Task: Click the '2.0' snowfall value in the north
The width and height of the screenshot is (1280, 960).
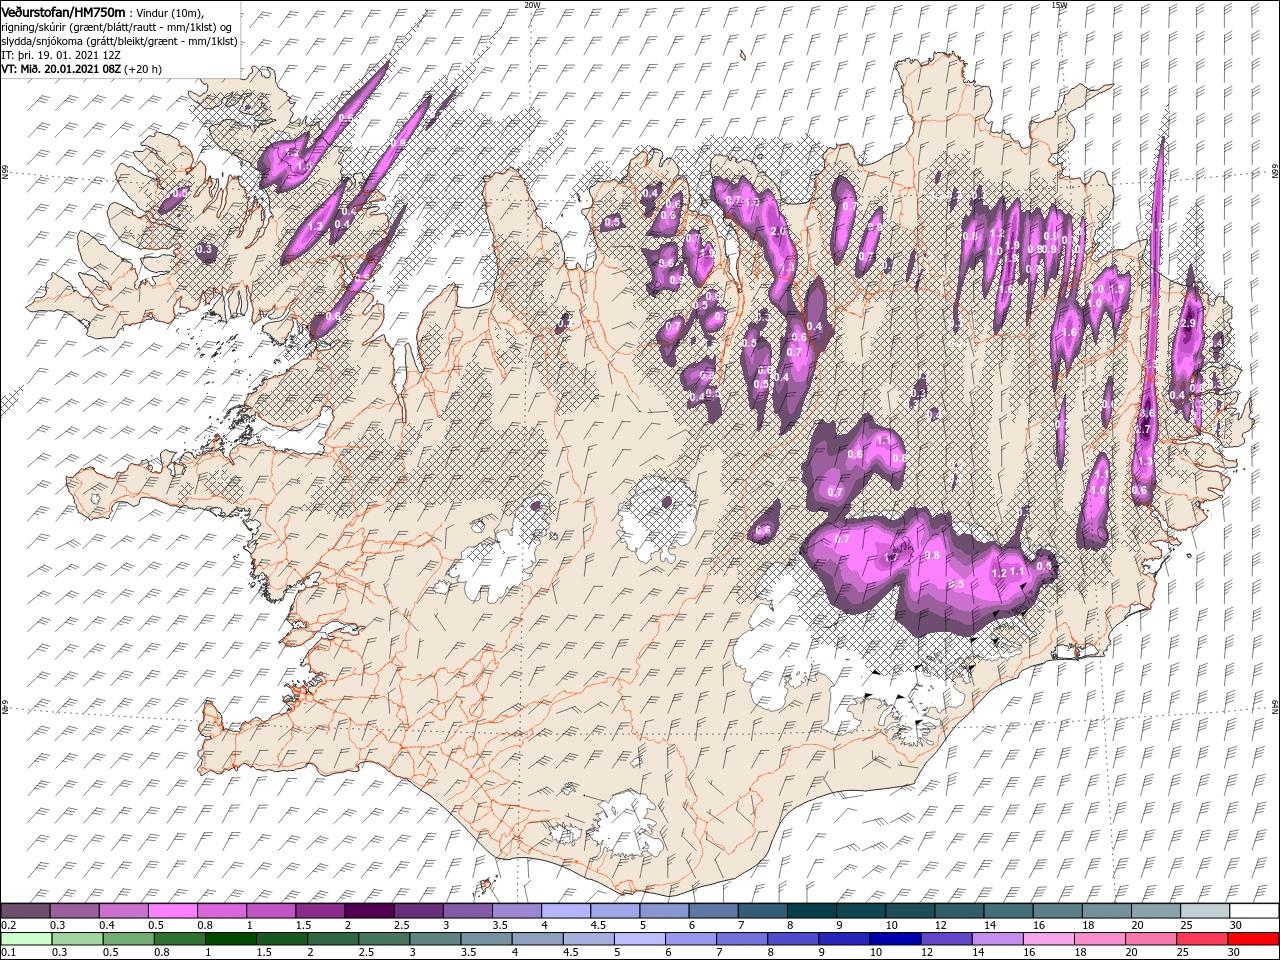Action: 780,231
